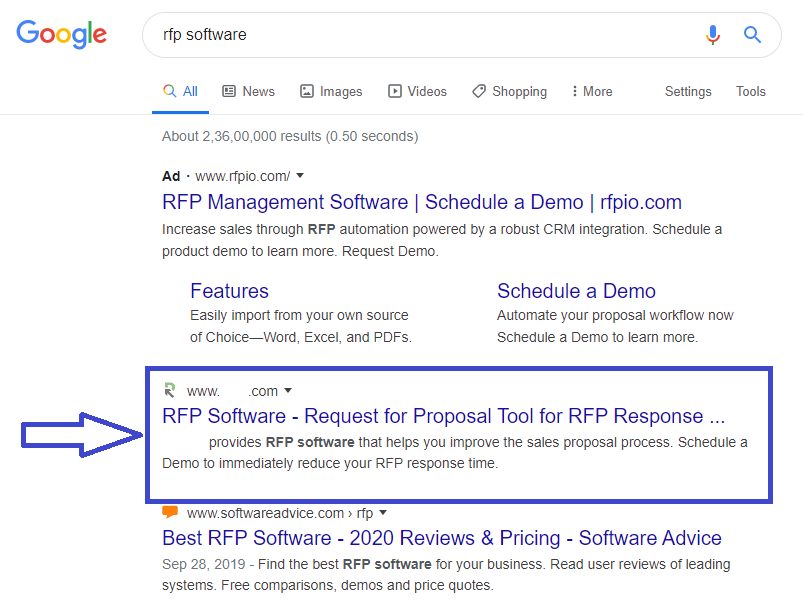
Task: Click the Shopping tab tag icon
Action: 479,91
